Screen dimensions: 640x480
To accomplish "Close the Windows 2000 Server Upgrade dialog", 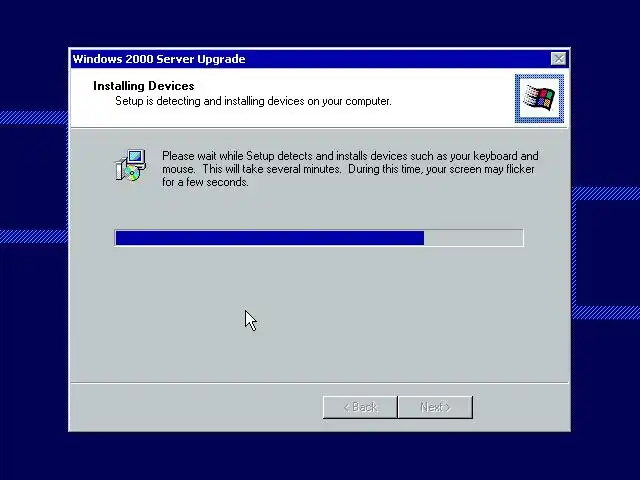I will click(x=558, y=59).
